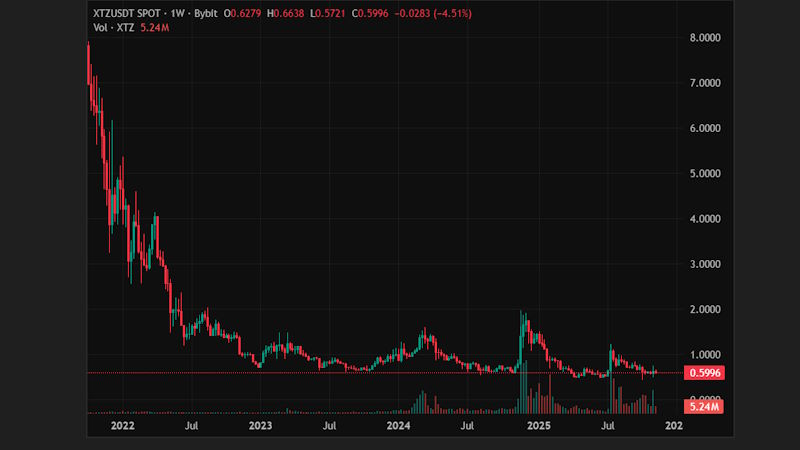Click the Jul label between 2023 and 2024
The width and height of the screenshot is (800, 450).
(x=329, y=426)
